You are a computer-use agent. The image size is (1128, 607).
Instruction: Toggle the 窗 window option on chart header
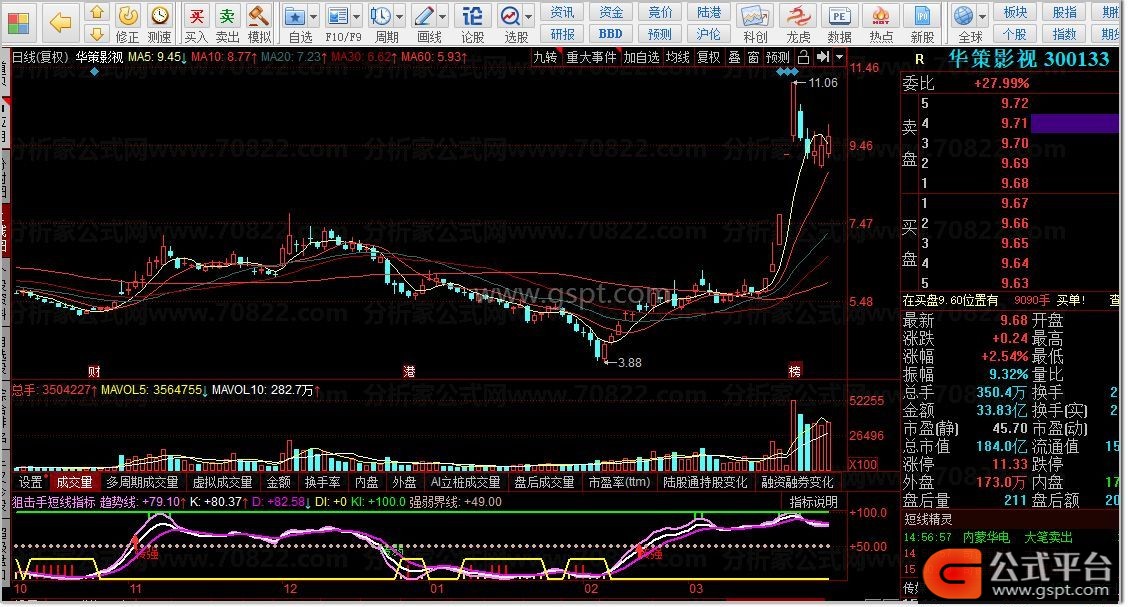point(753,57)
